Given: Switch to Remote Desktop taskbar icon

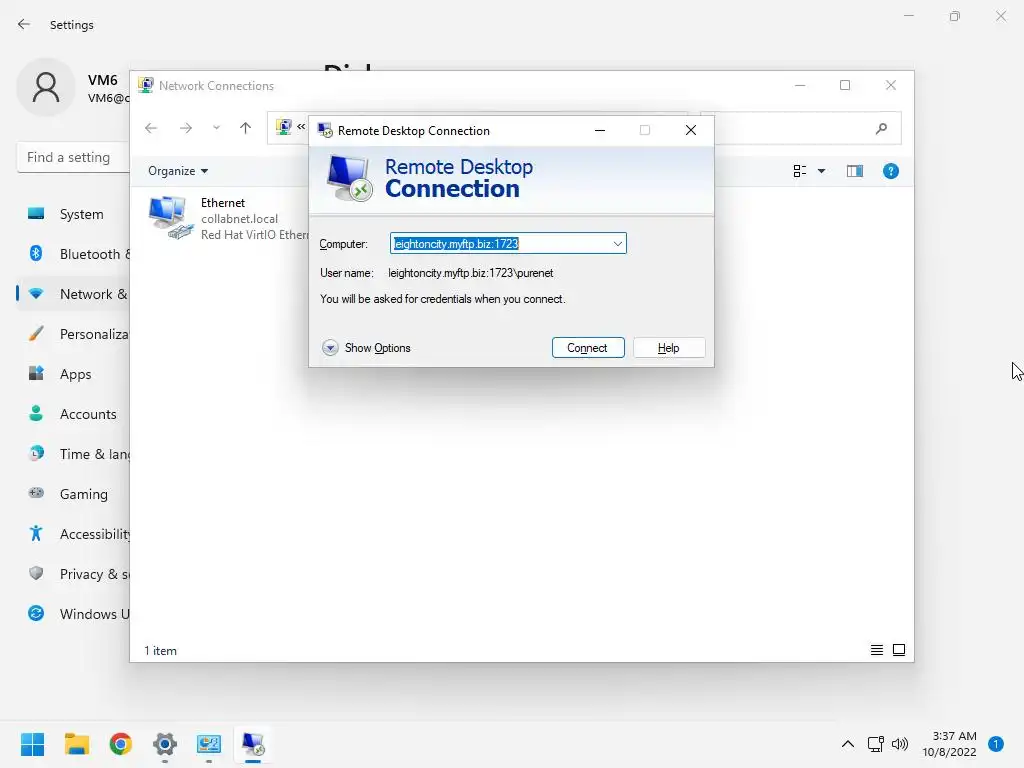Looking at the screenshot, I should 253,744.
